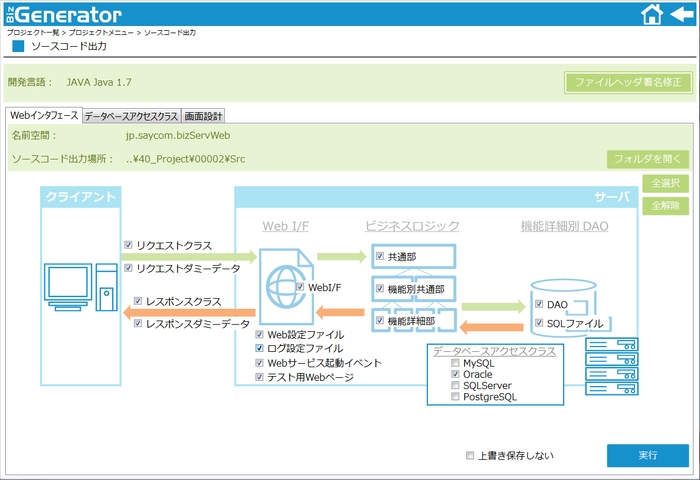The image size is (700, 480).
Task: Check the 上書き保存しない option
Action: pos(471,456)
